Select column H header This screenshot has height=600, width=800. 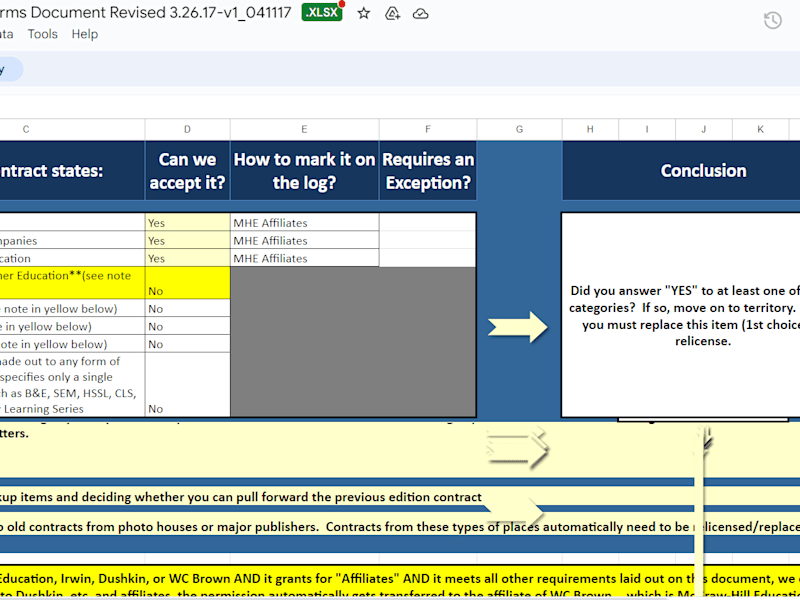tap(590, 130)
